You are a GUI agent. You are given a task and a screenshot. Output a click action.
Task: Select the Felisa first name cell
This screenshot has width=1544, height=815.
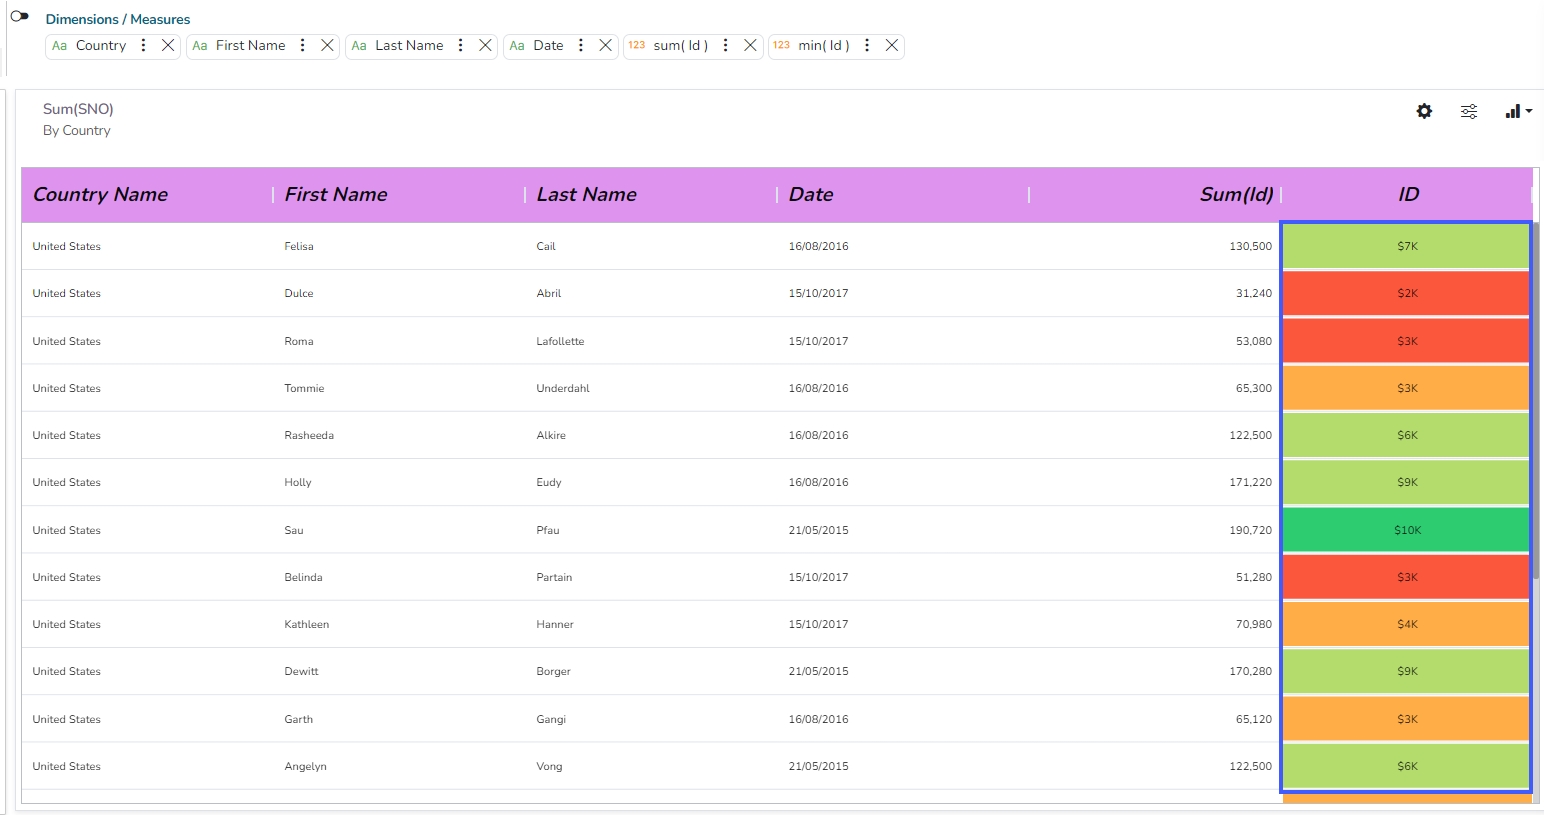pyautogui.click(x=299, y=246)
